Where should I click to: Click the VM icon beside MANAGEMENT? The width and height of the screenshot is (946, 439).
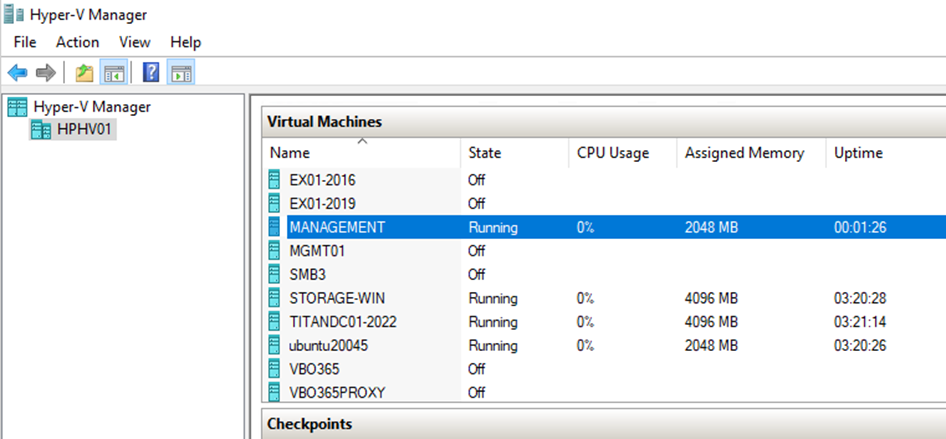tap(275, 227)
